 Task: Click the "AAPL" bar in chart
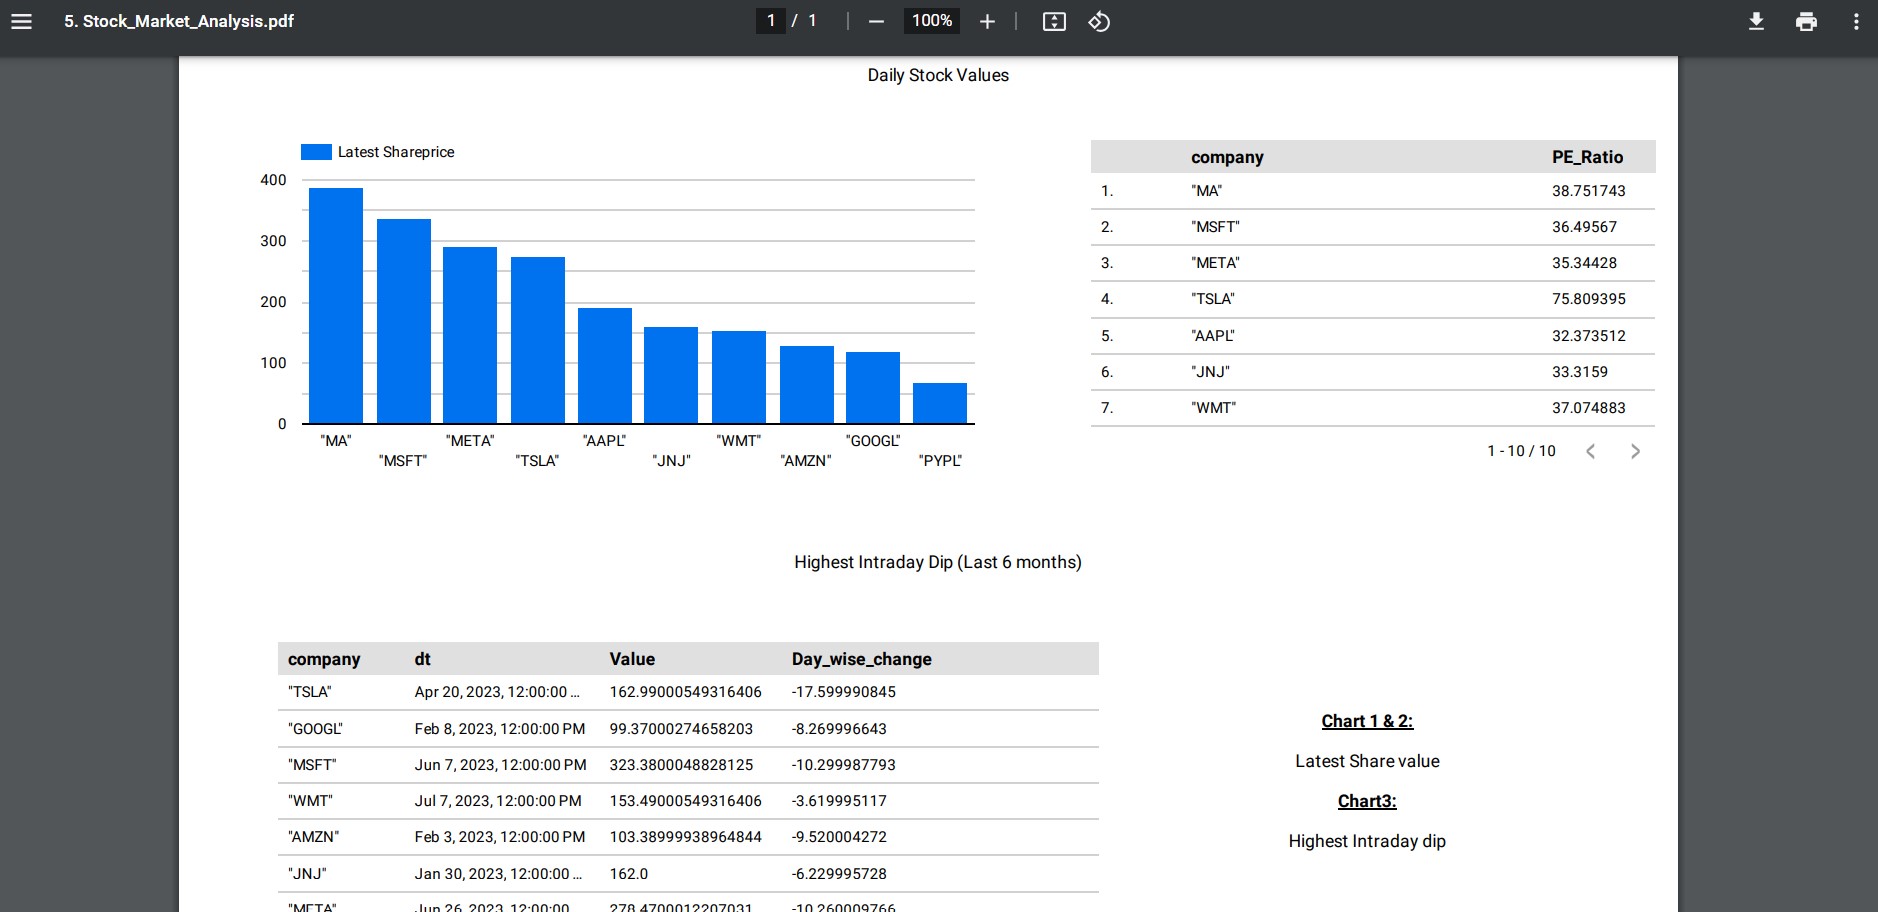[x=605, y=366]
